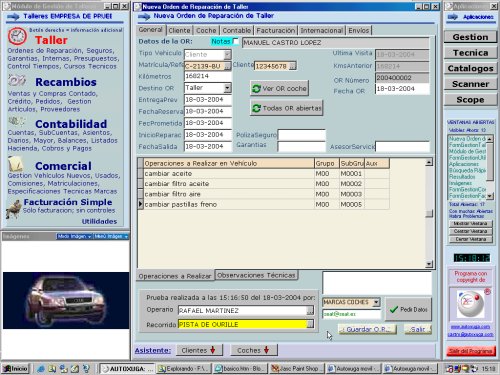The width and height of the screenshot is (500, 375).
Task: Click the refresh icon on Ver OR coche
Action: (x=256, y=89)
